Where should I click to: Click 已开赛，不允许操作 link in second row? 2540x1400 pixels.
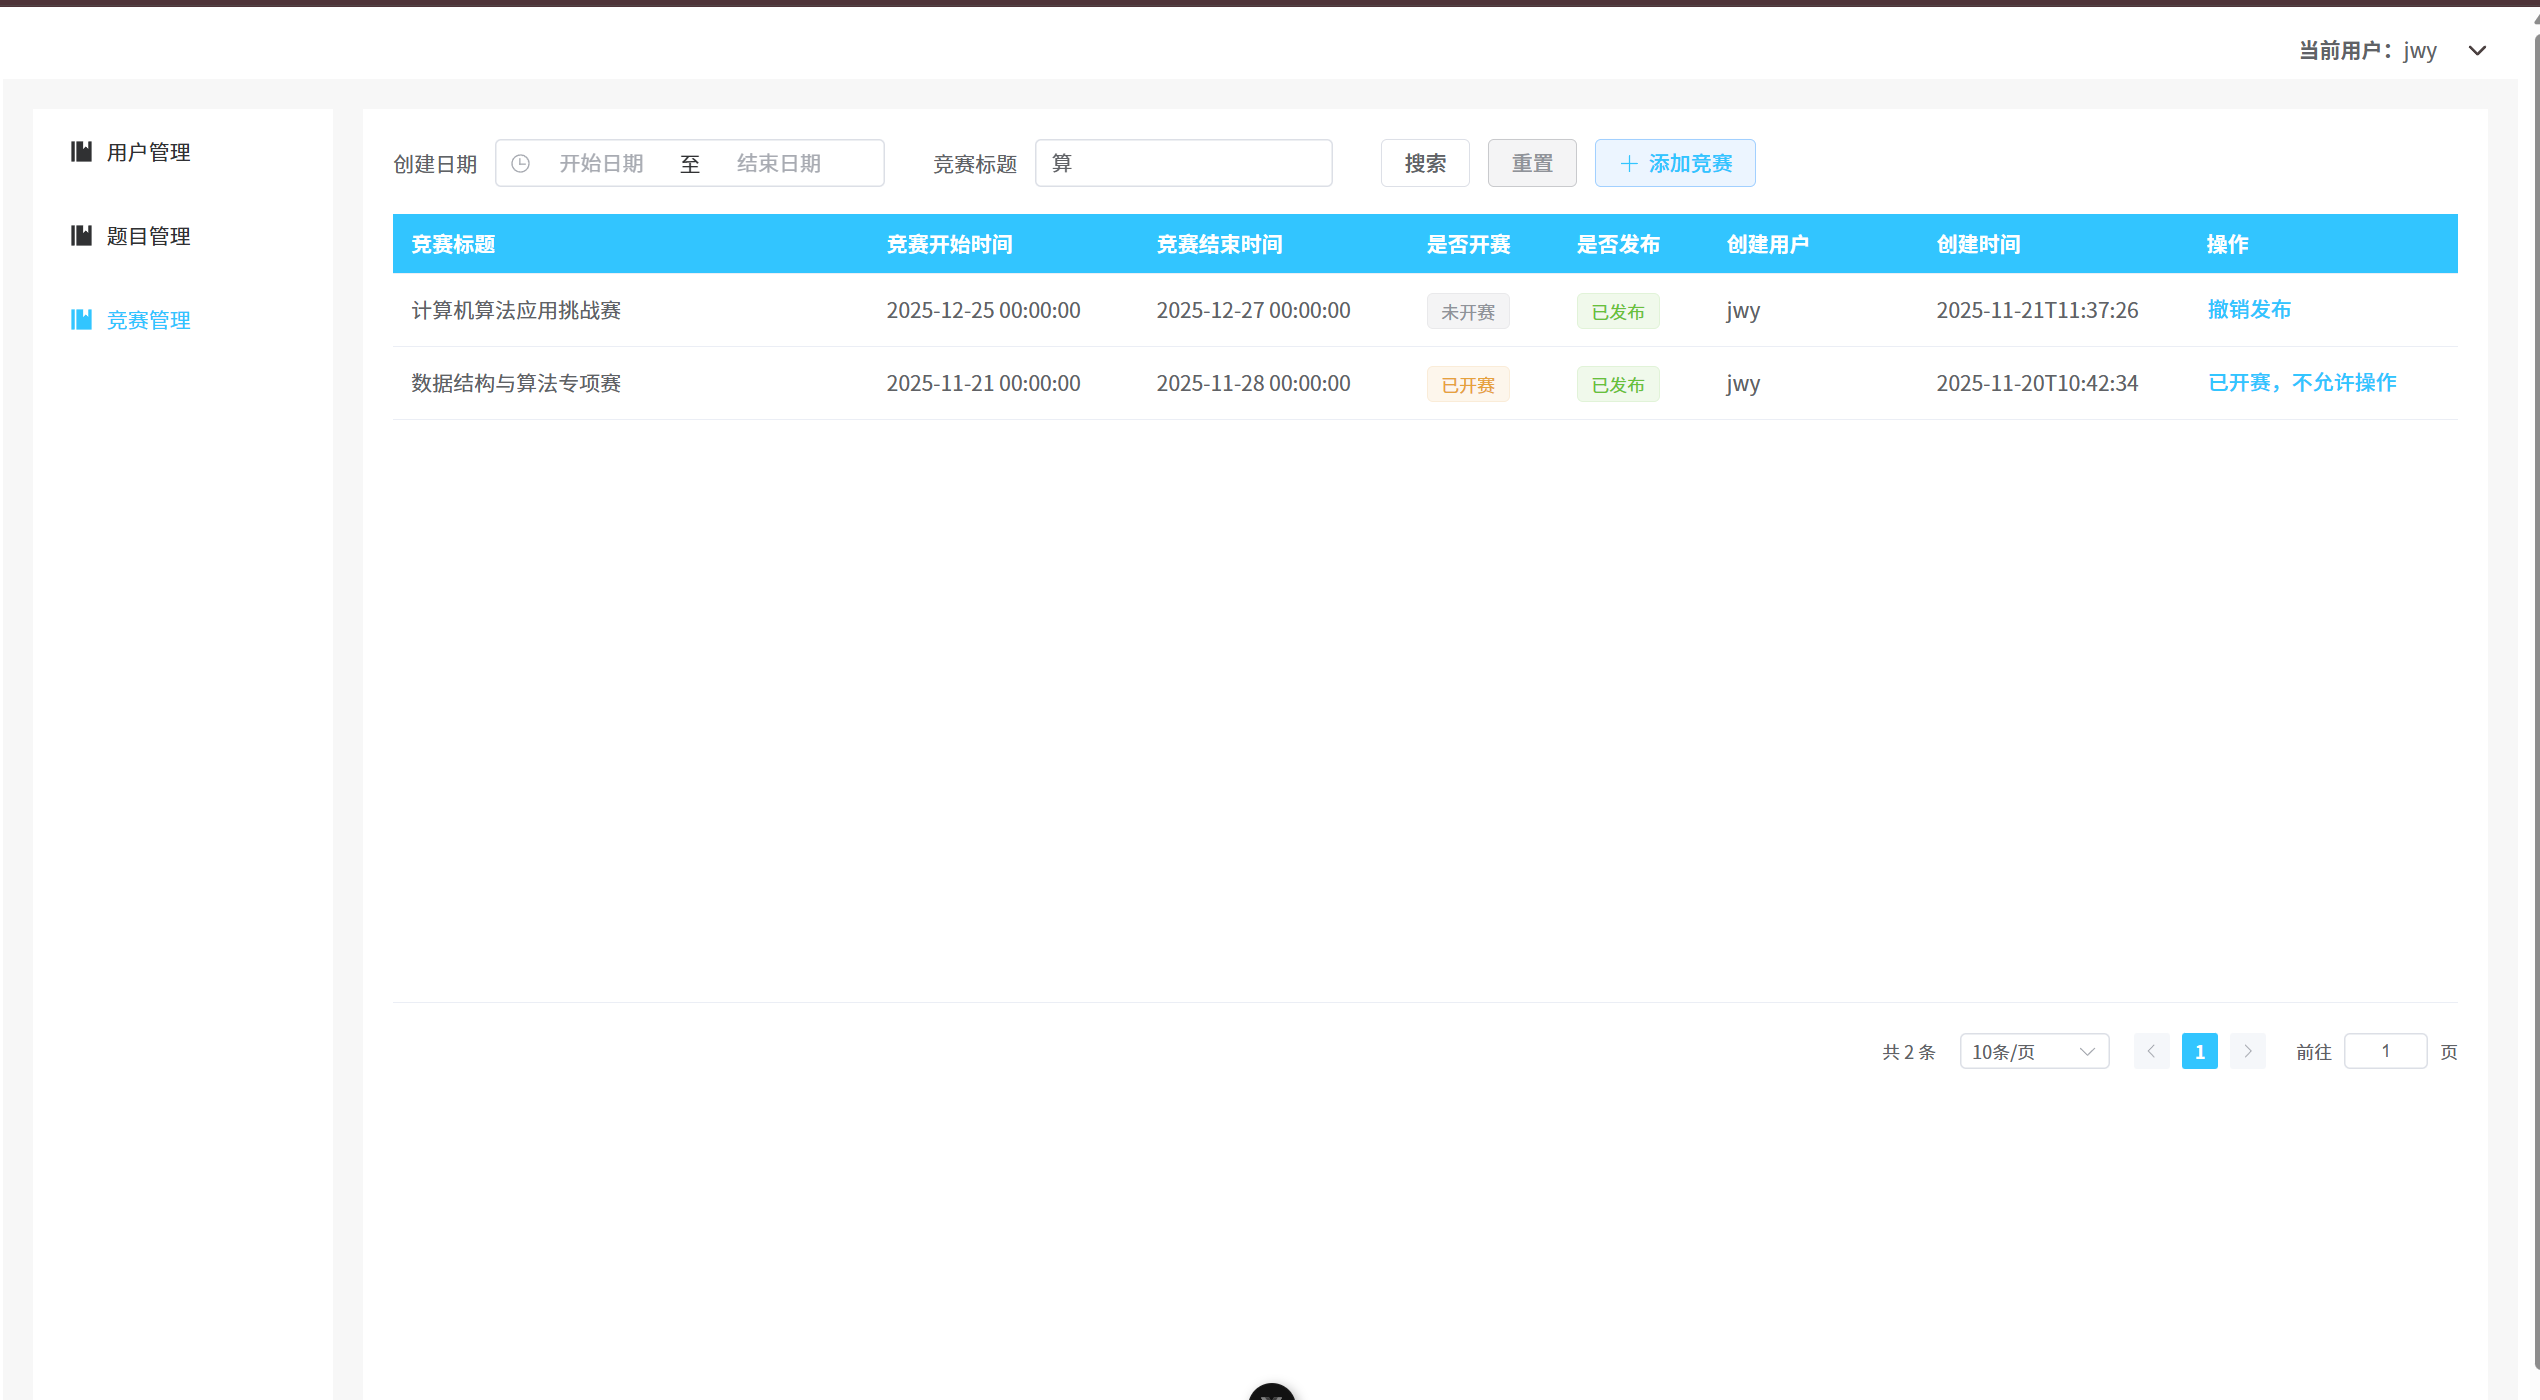2302,383
